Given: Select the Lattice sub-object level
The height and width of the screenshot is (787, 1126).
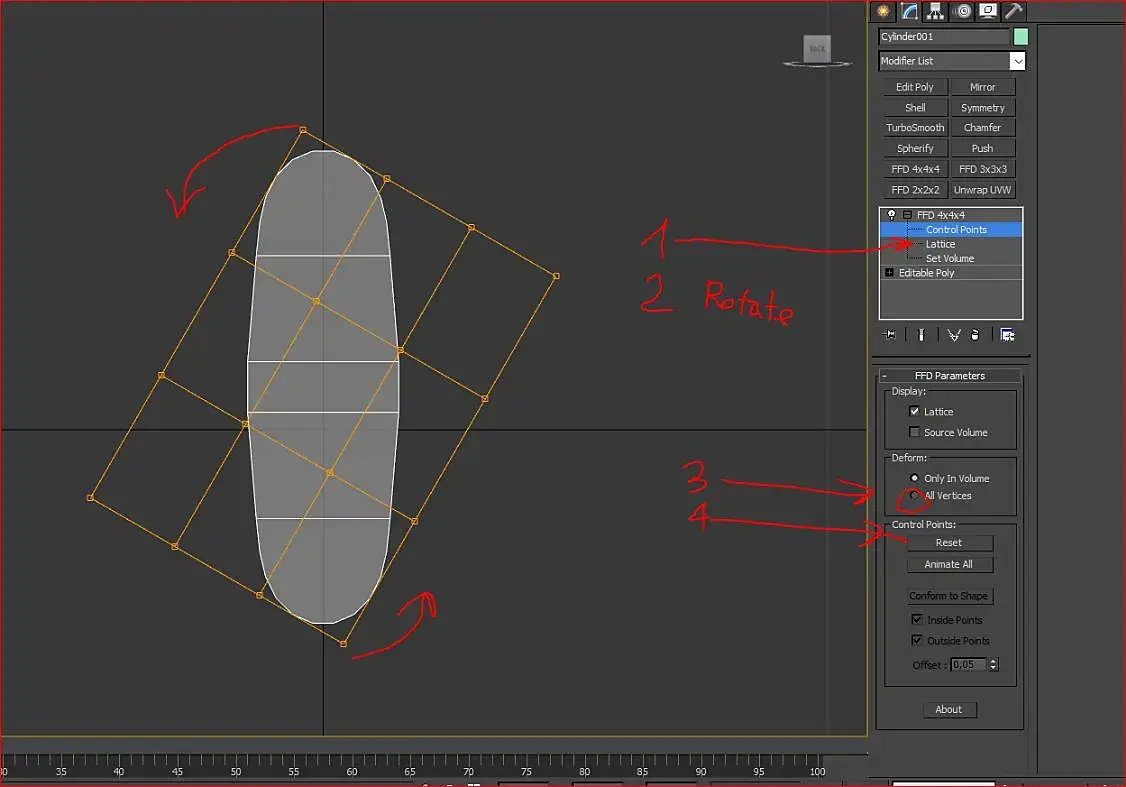Looking at the screenshot, I should [940, 244].
